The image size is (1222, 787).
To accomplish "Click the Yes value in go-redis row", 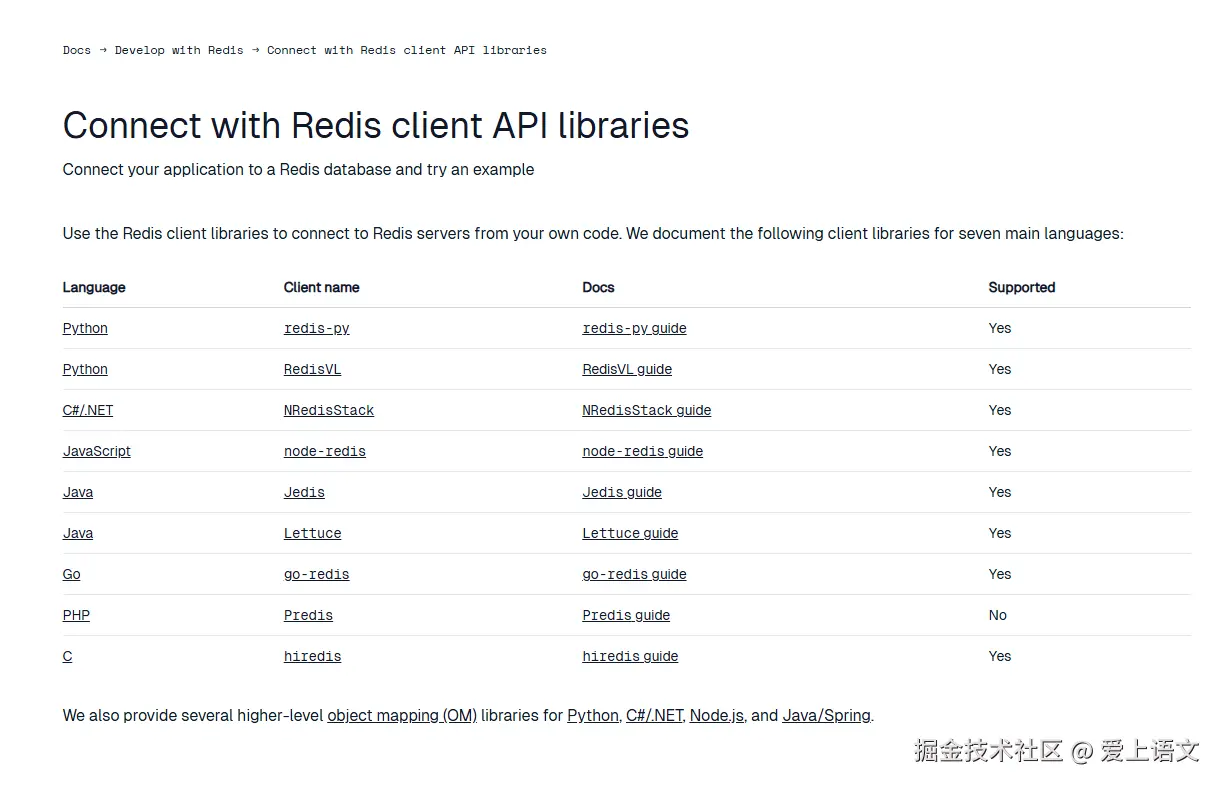I will point(1000,574).
